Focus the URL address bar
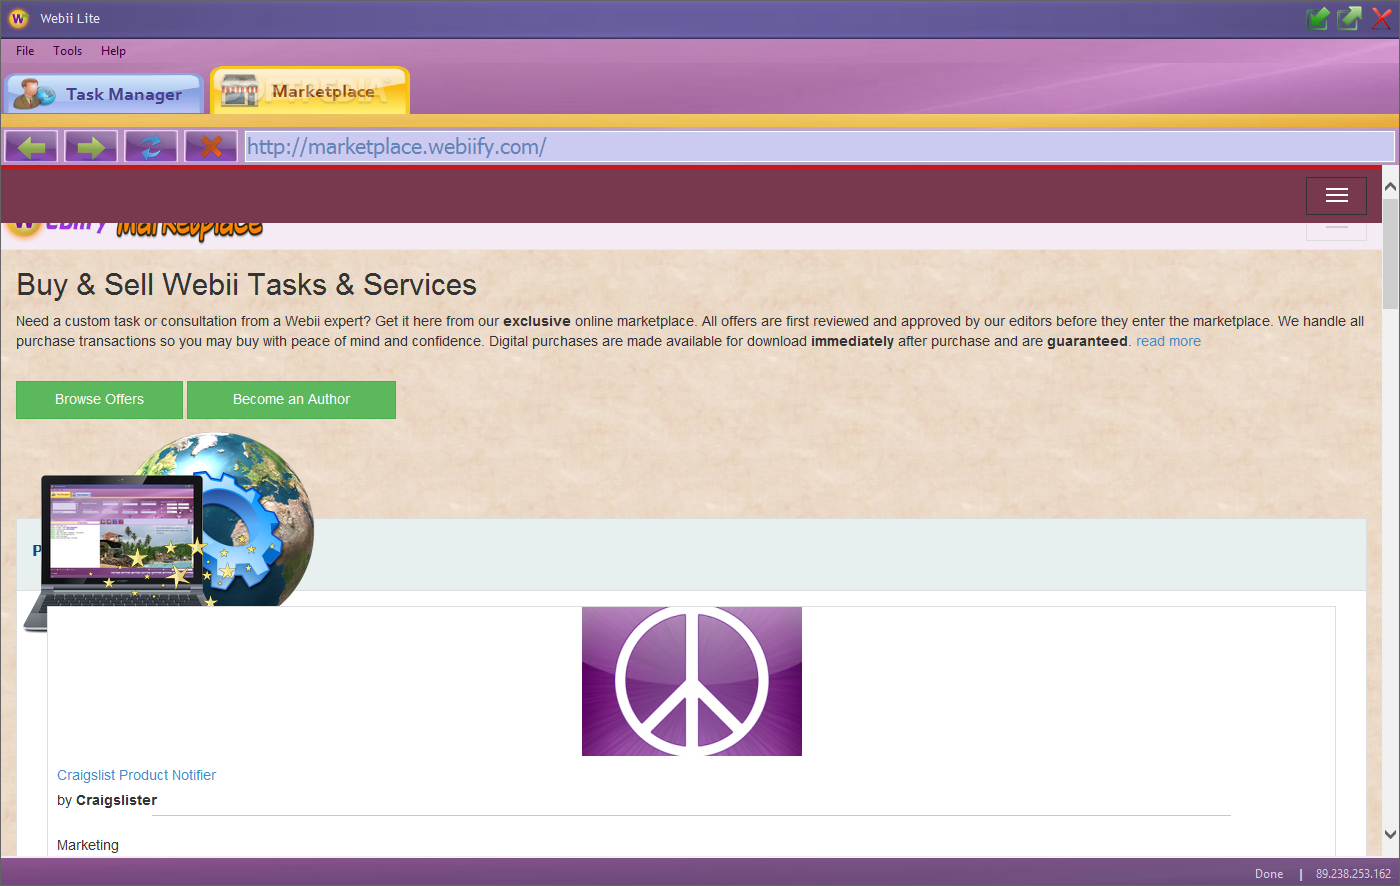This screenshot has height=886, width=1400. click(x=819, y=146)
